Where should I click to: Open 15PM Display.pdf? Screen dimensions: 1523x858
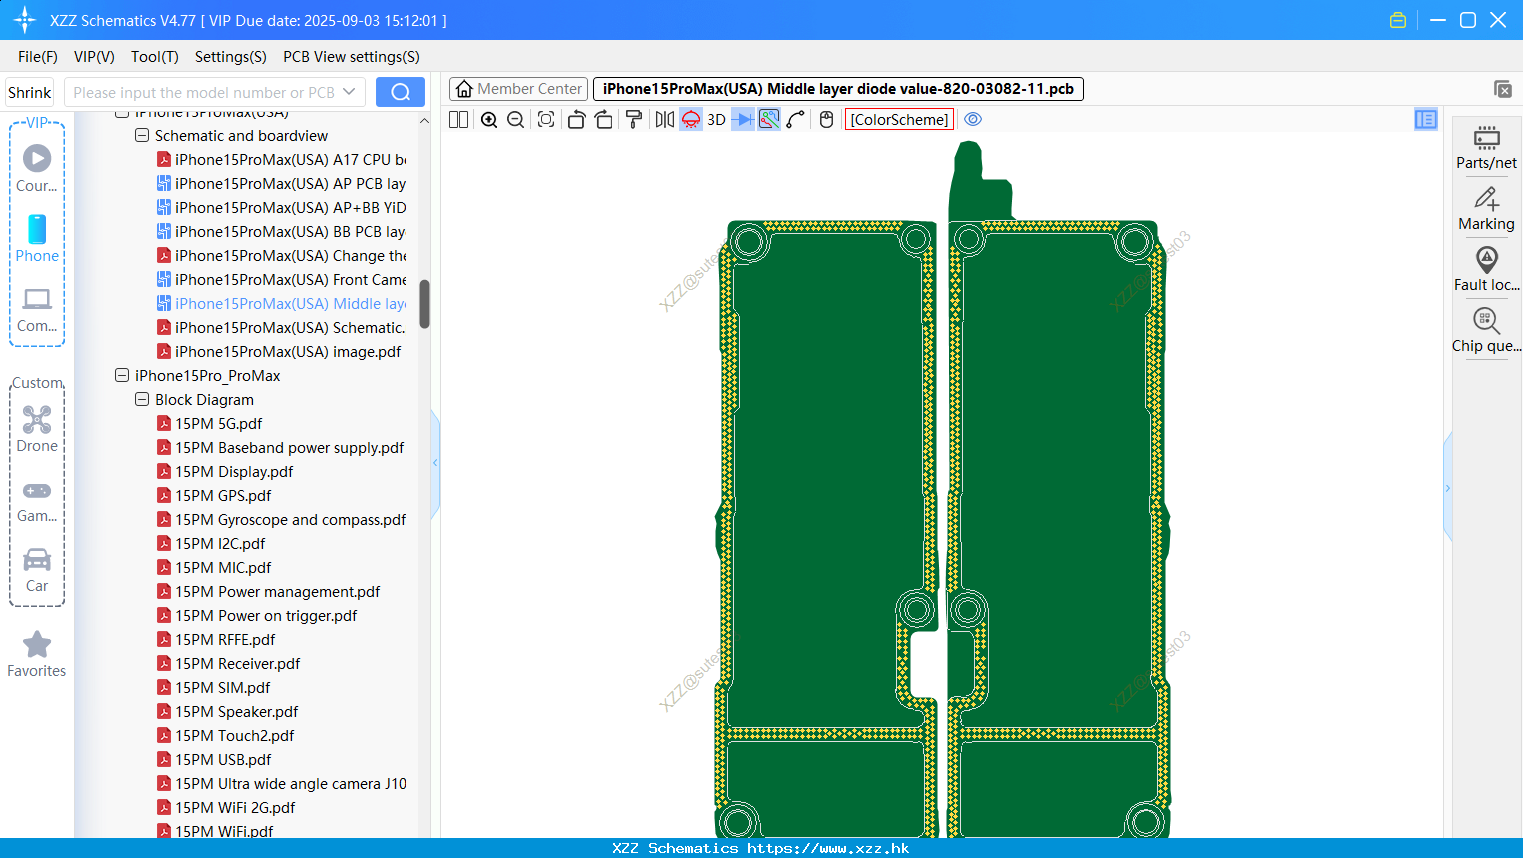[x=225, y=471]
